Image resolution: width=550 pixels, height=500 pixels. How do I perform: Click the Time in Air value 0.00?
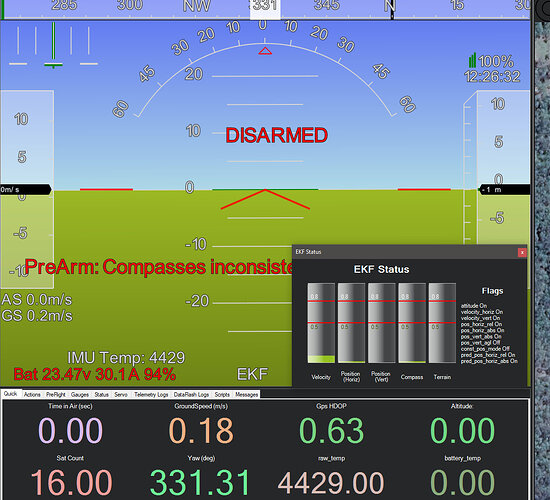point(71,431)
